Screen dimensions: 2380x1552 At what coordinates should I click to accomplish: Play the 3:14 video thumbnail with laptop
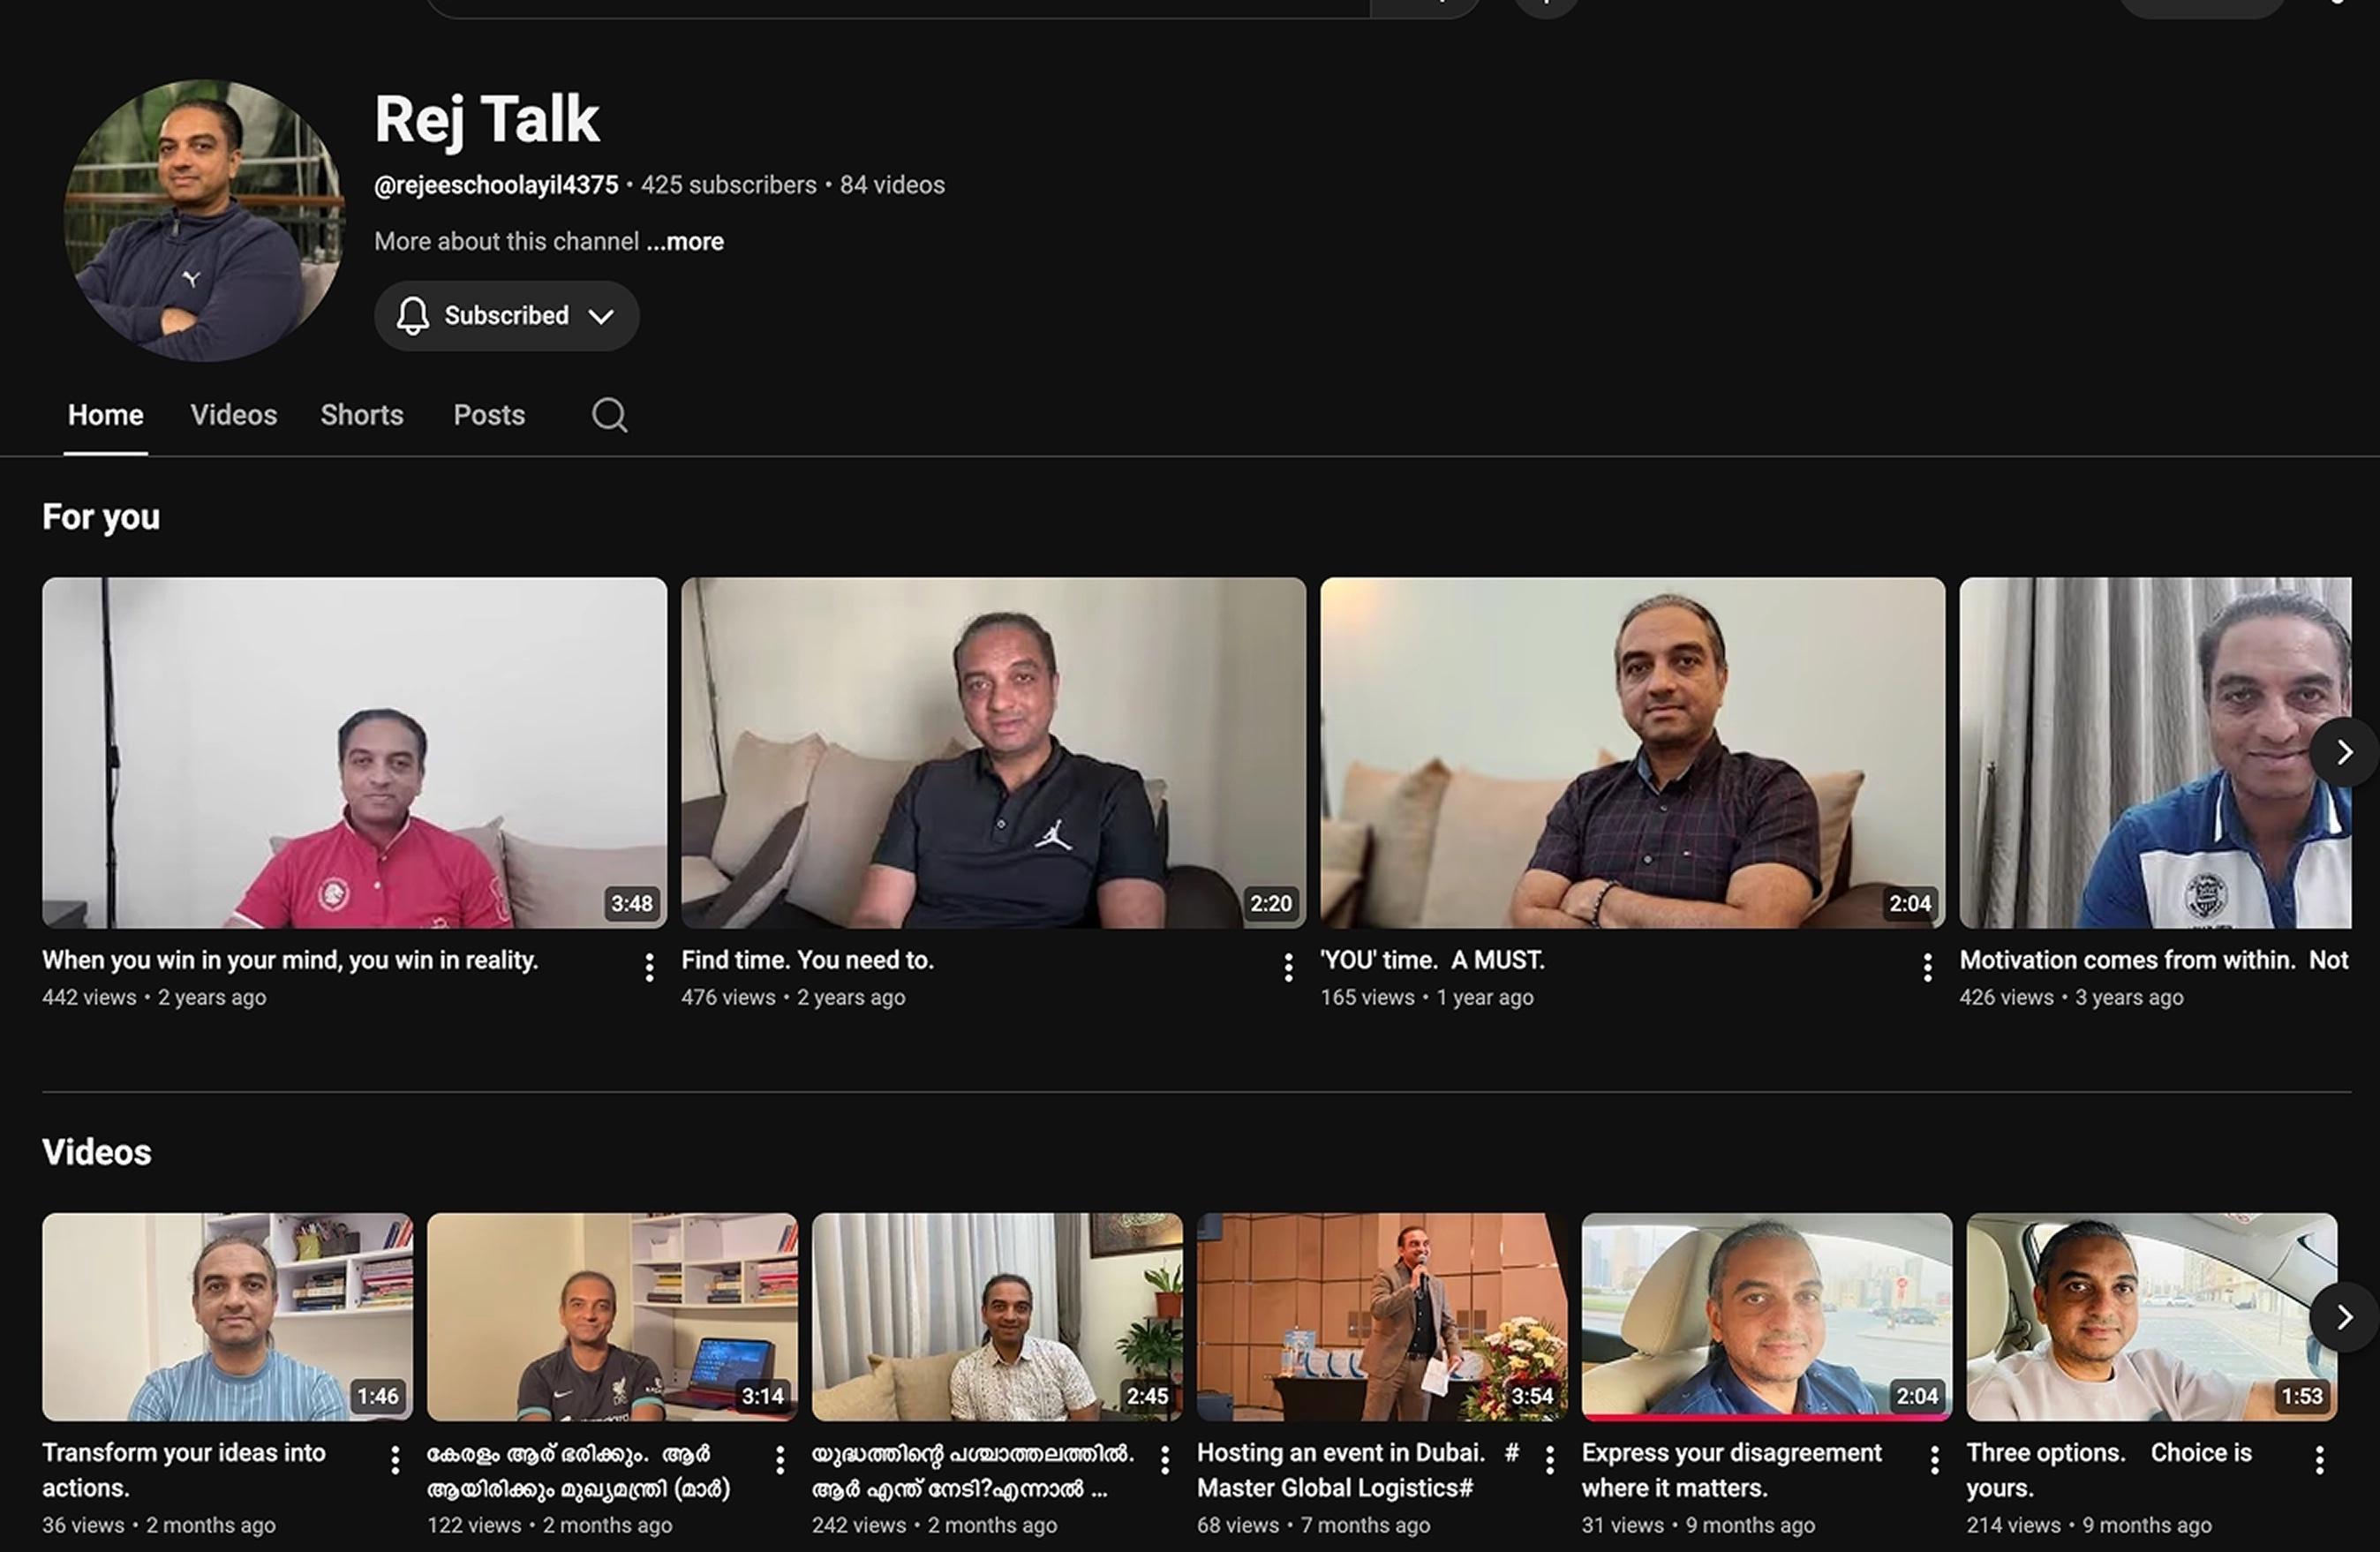tap(612, 1317)
